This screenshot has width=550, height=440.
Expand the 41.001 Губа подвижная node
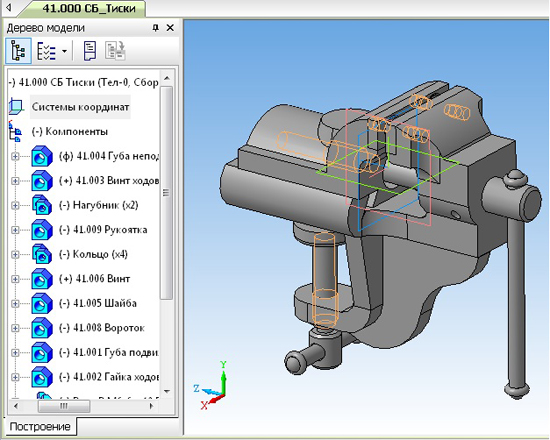coord(15,353)
